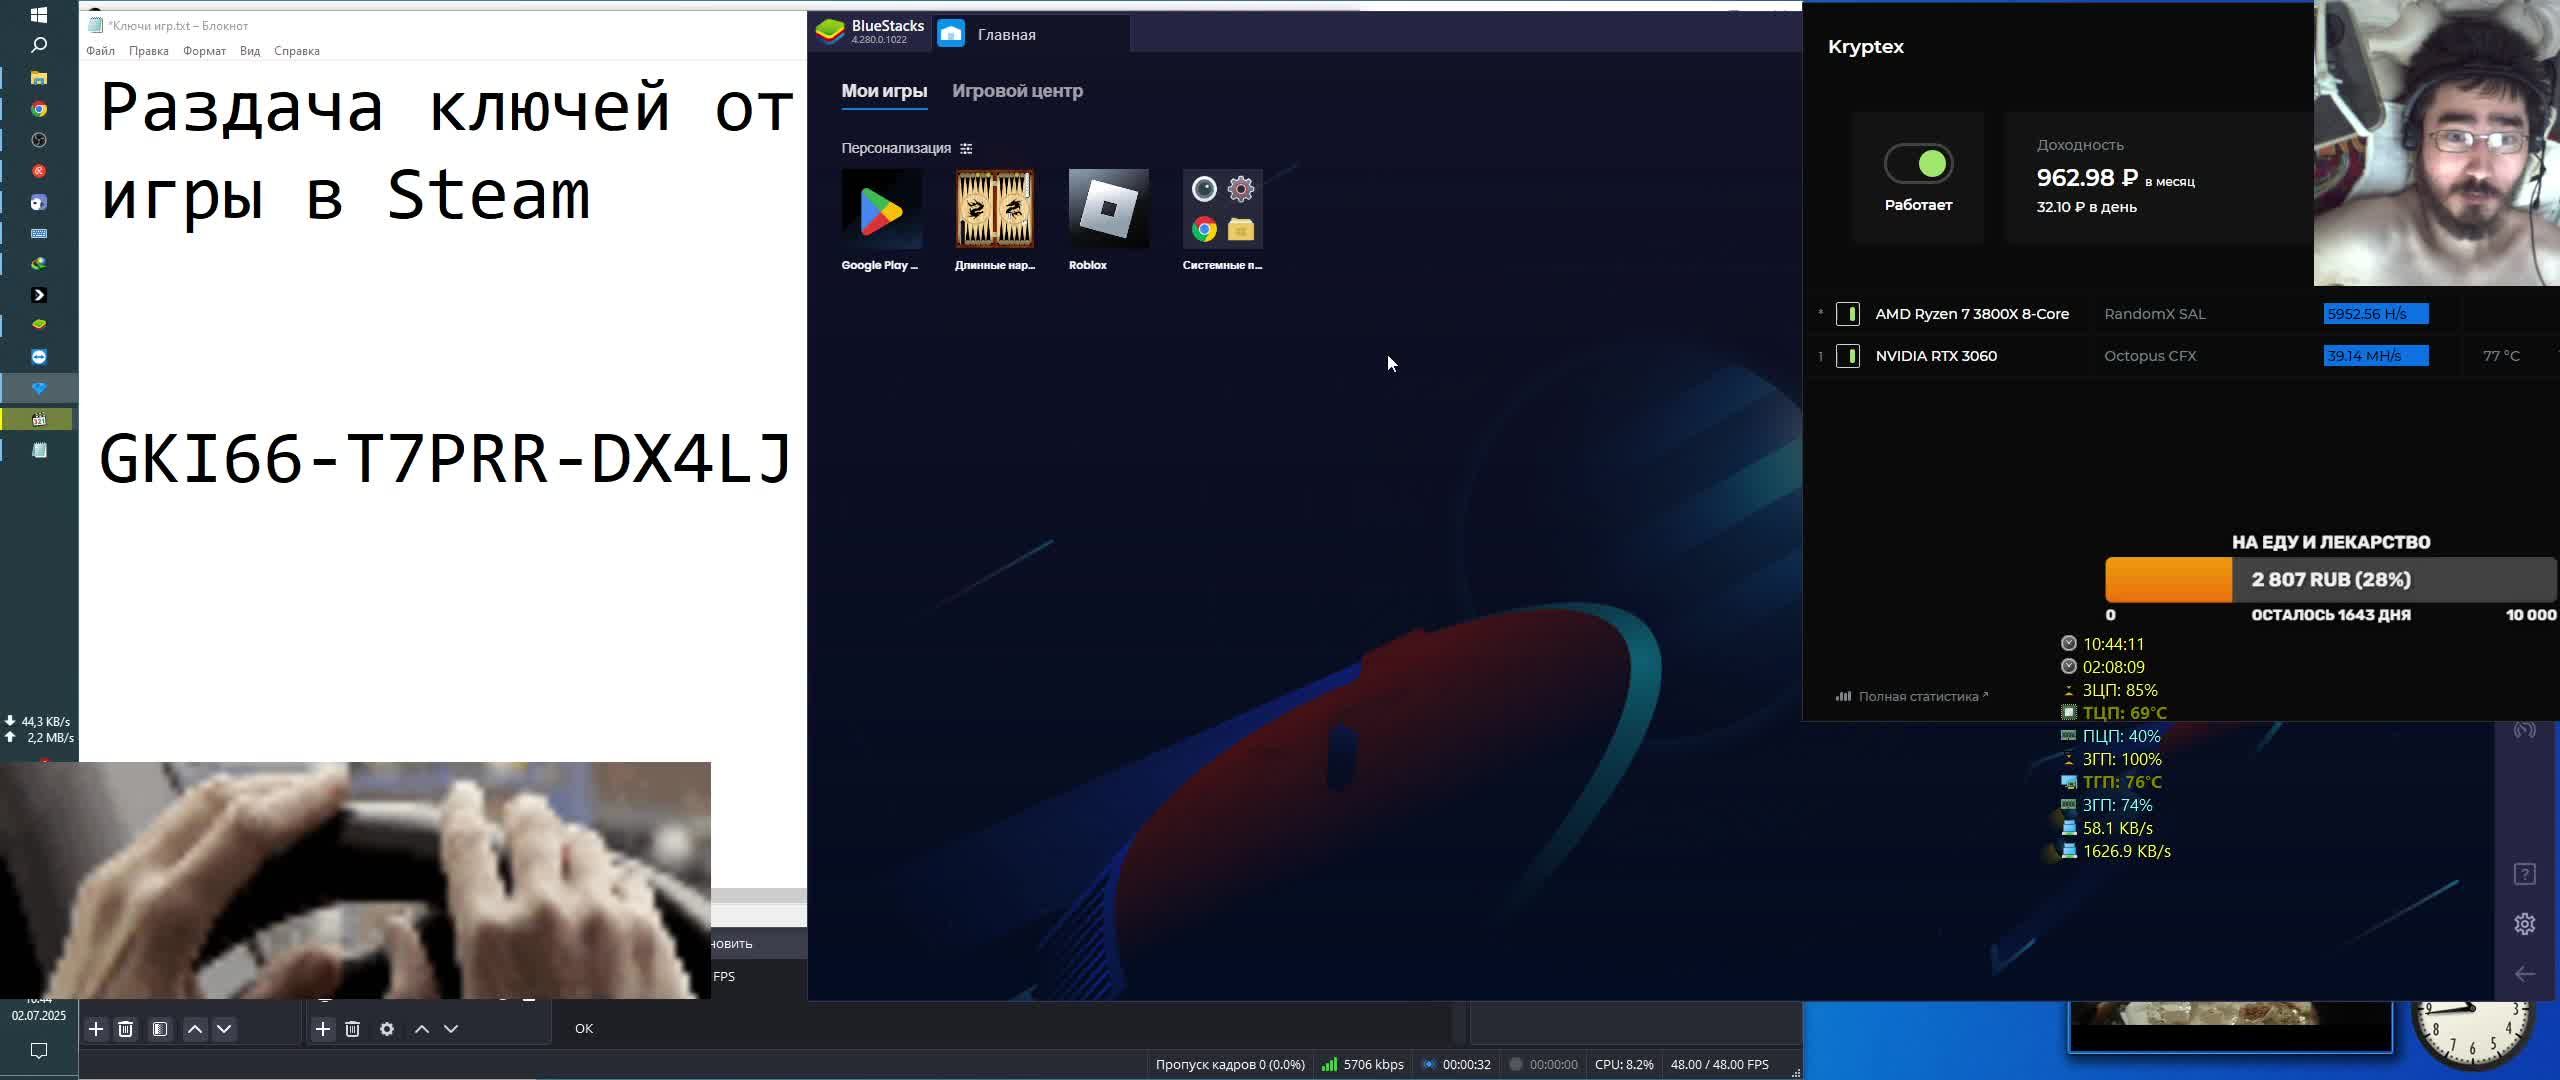Toggle the Kryptex mining switch

[1918, 164]
